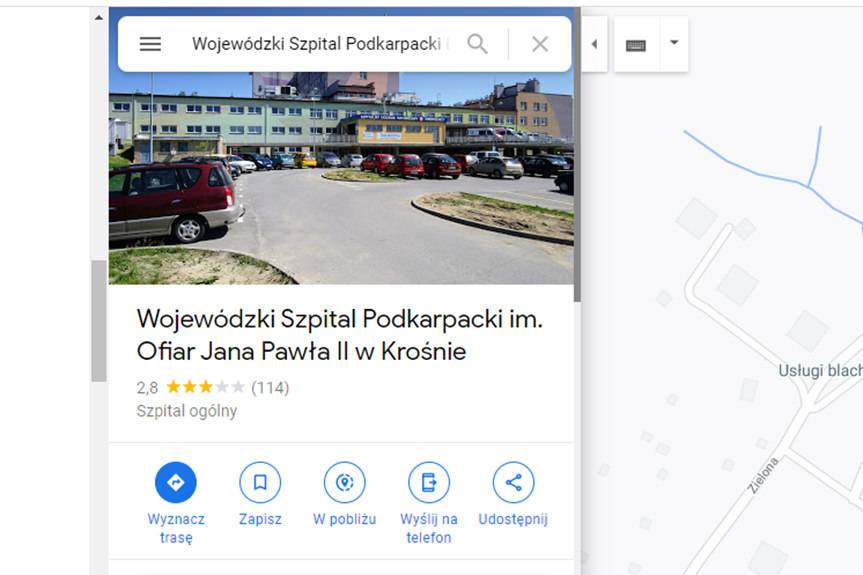Click the W pobliżu label
Image resolution: width=863 pixels, height=575 pixels.
coord(345,519)
